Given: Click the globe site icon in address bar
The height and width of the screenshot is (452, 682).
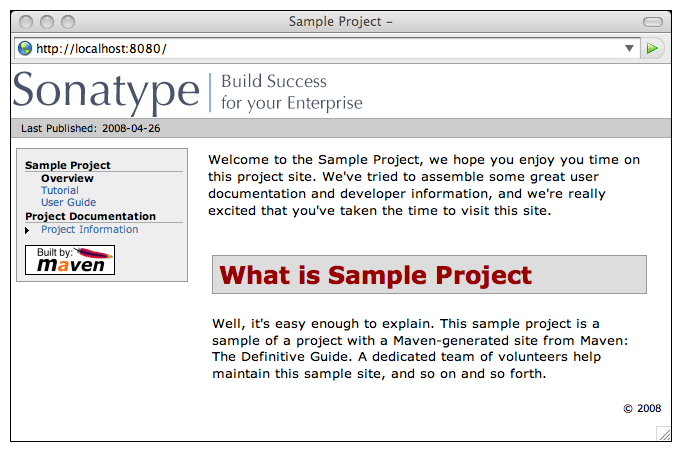Looking at the screenshot, I should (25, 48).
